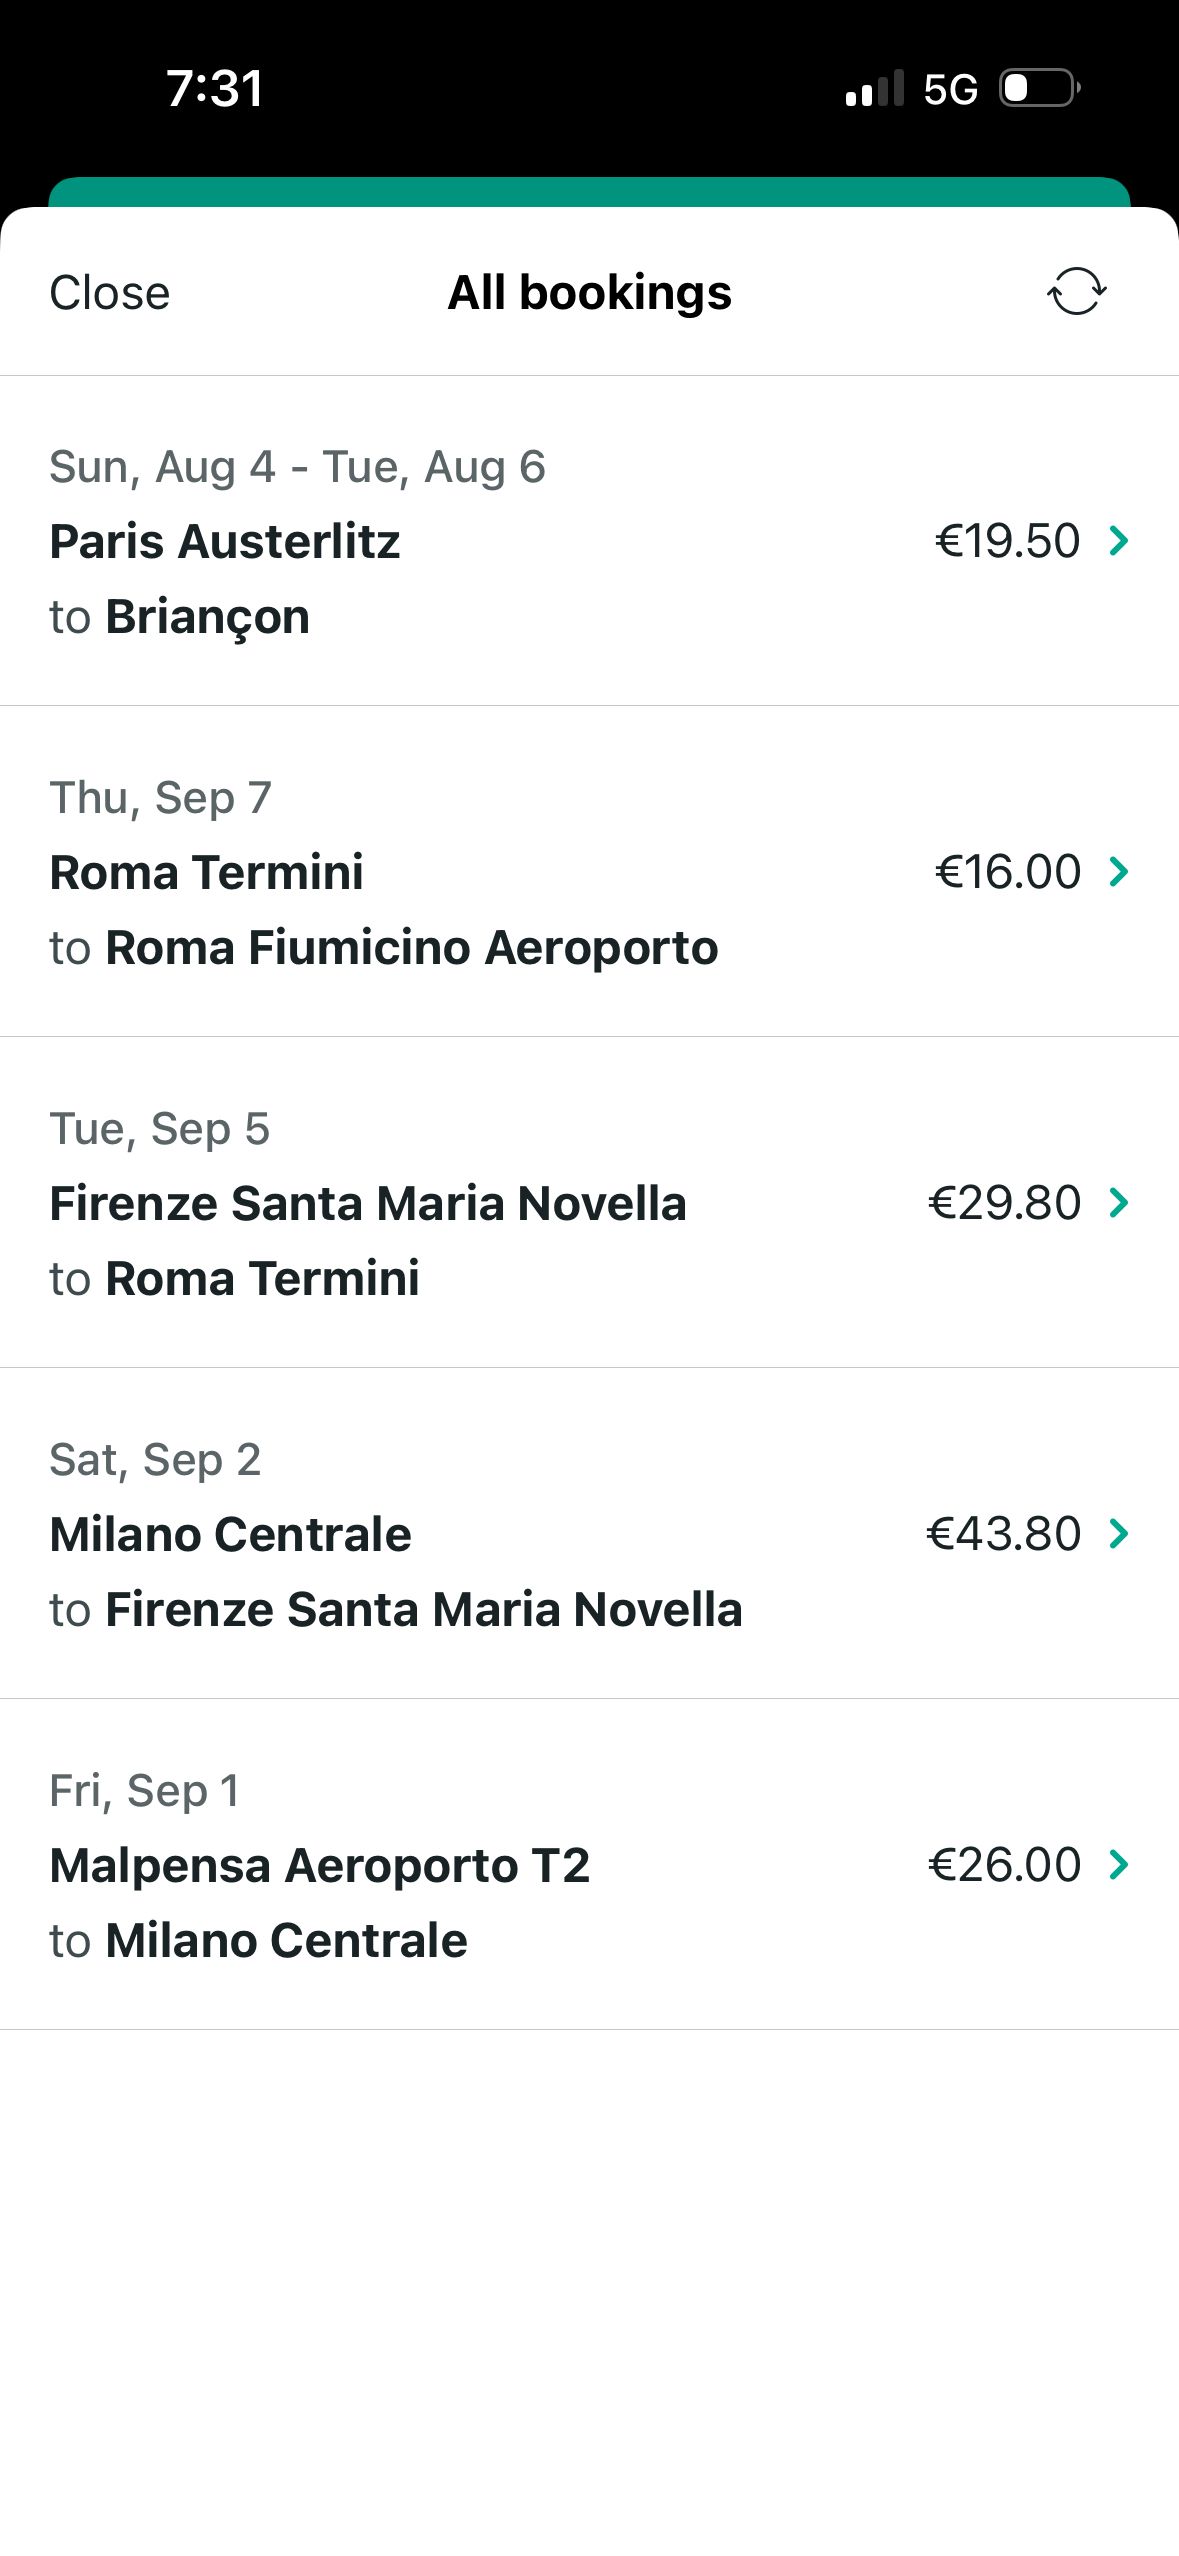1179x2556 pixels.
Task: Expand the €29.80 Firenze booking arrow
Action: click(1119, 1203)
